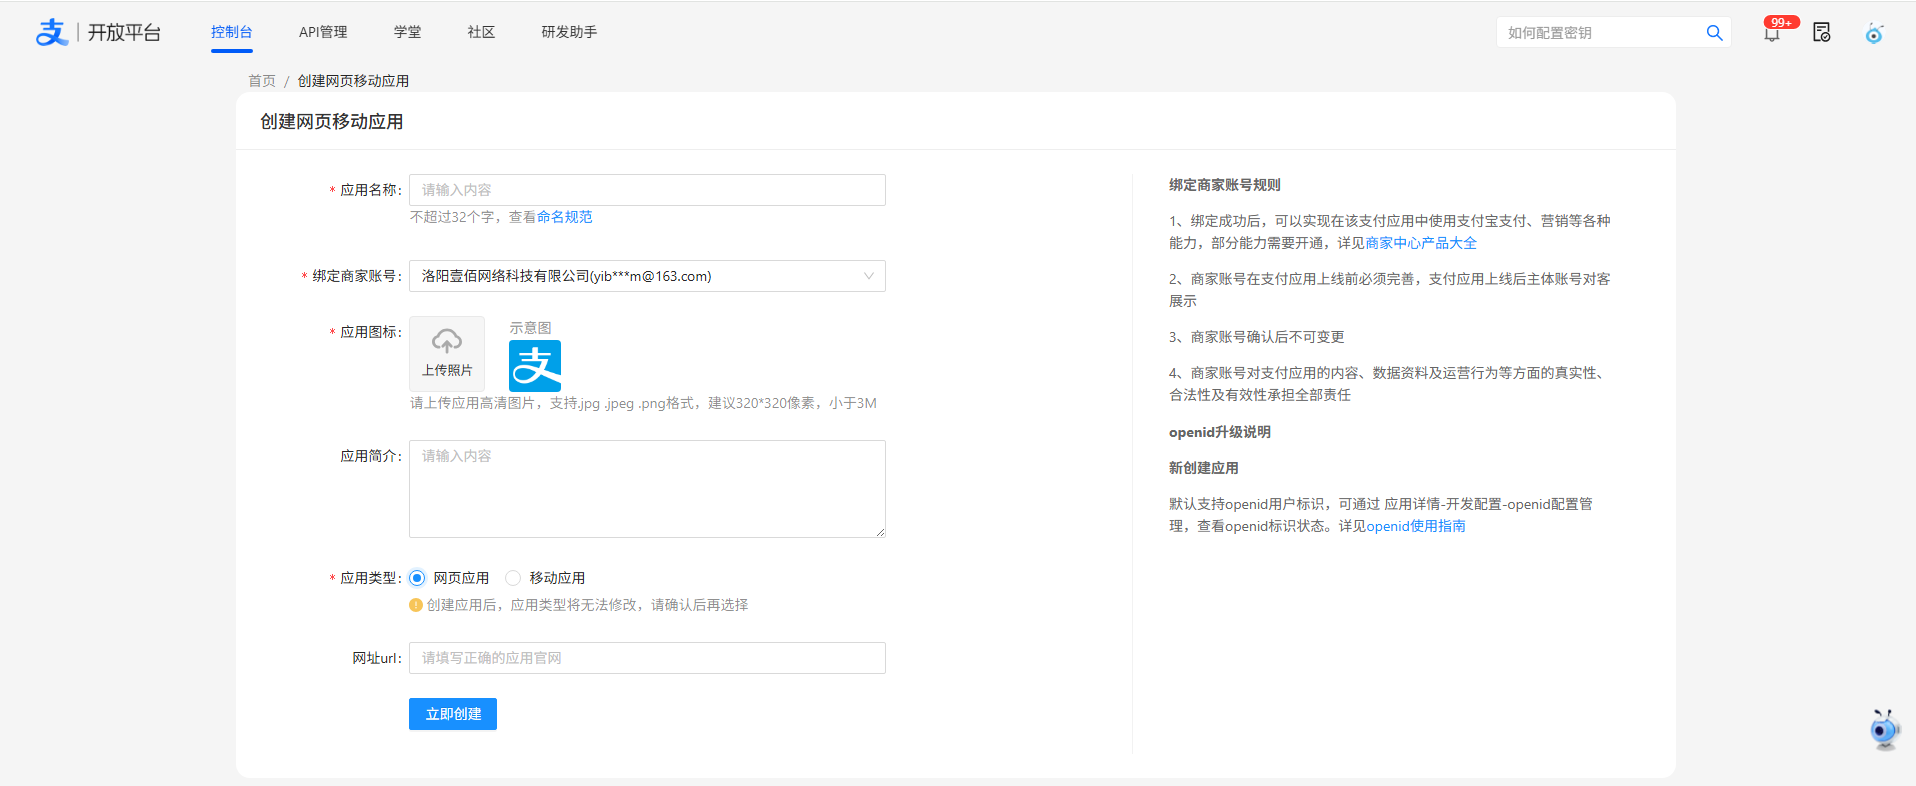Switch to the 控制台 tab
1916x786 pixels.
coord(232,32)
